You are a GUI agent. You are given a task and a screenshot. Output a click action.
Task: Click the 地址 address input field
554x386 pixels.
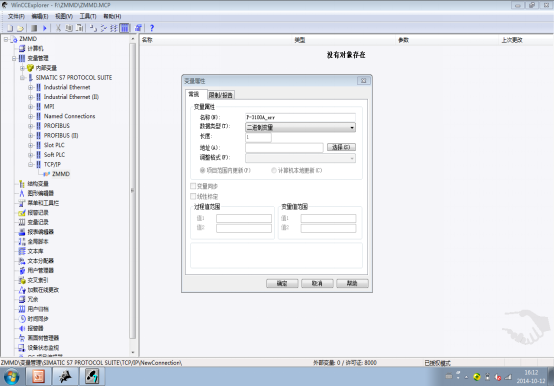284,148
